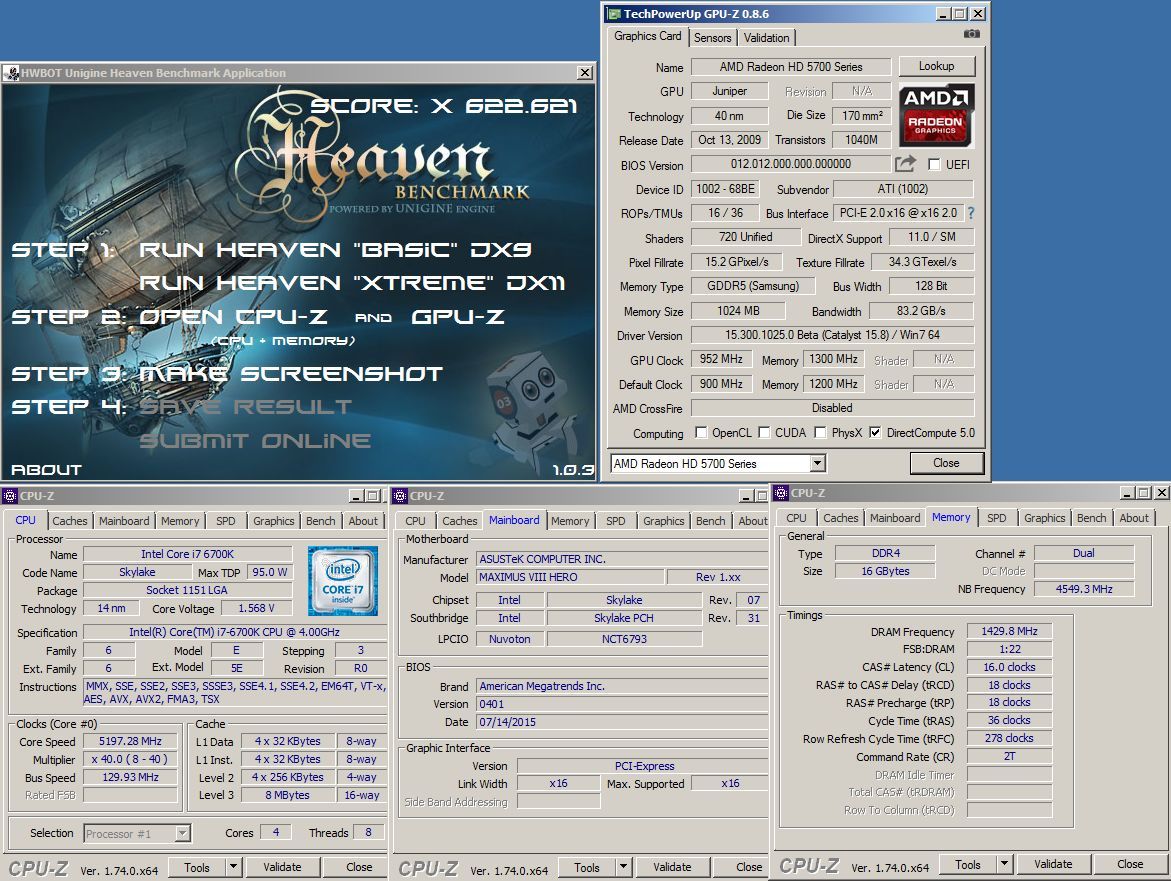Click the Memory Type GDDR5 (Samsung) field
1171x881 pixels.
point(753,286)
